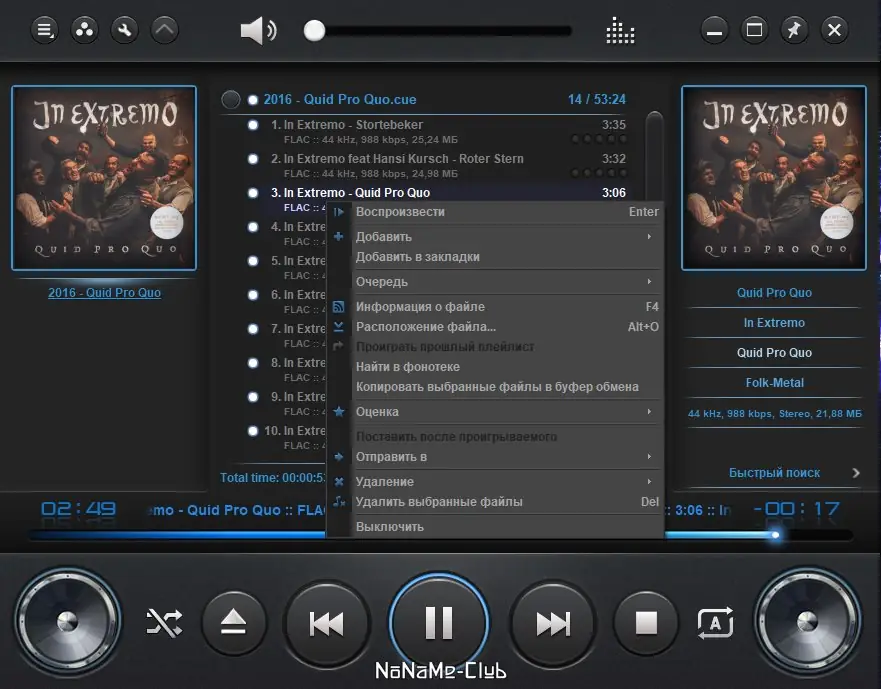This screenshot has height=689, width=881.
Task: Expand the Удаление submenu arrow
Action: pyautogui.click(x=650, y=482)
